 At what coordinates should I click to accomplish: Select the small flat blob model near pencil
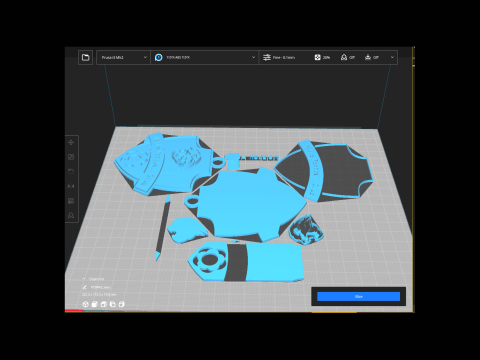[x=187, y=230]
